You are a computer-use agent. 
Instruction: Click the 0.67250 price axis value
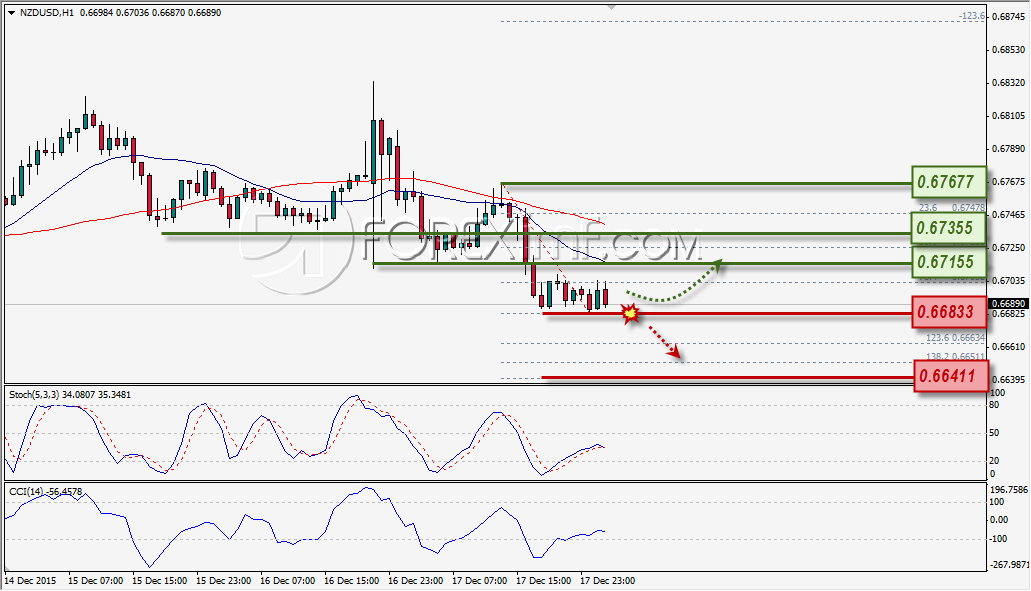coord(1008,248)
